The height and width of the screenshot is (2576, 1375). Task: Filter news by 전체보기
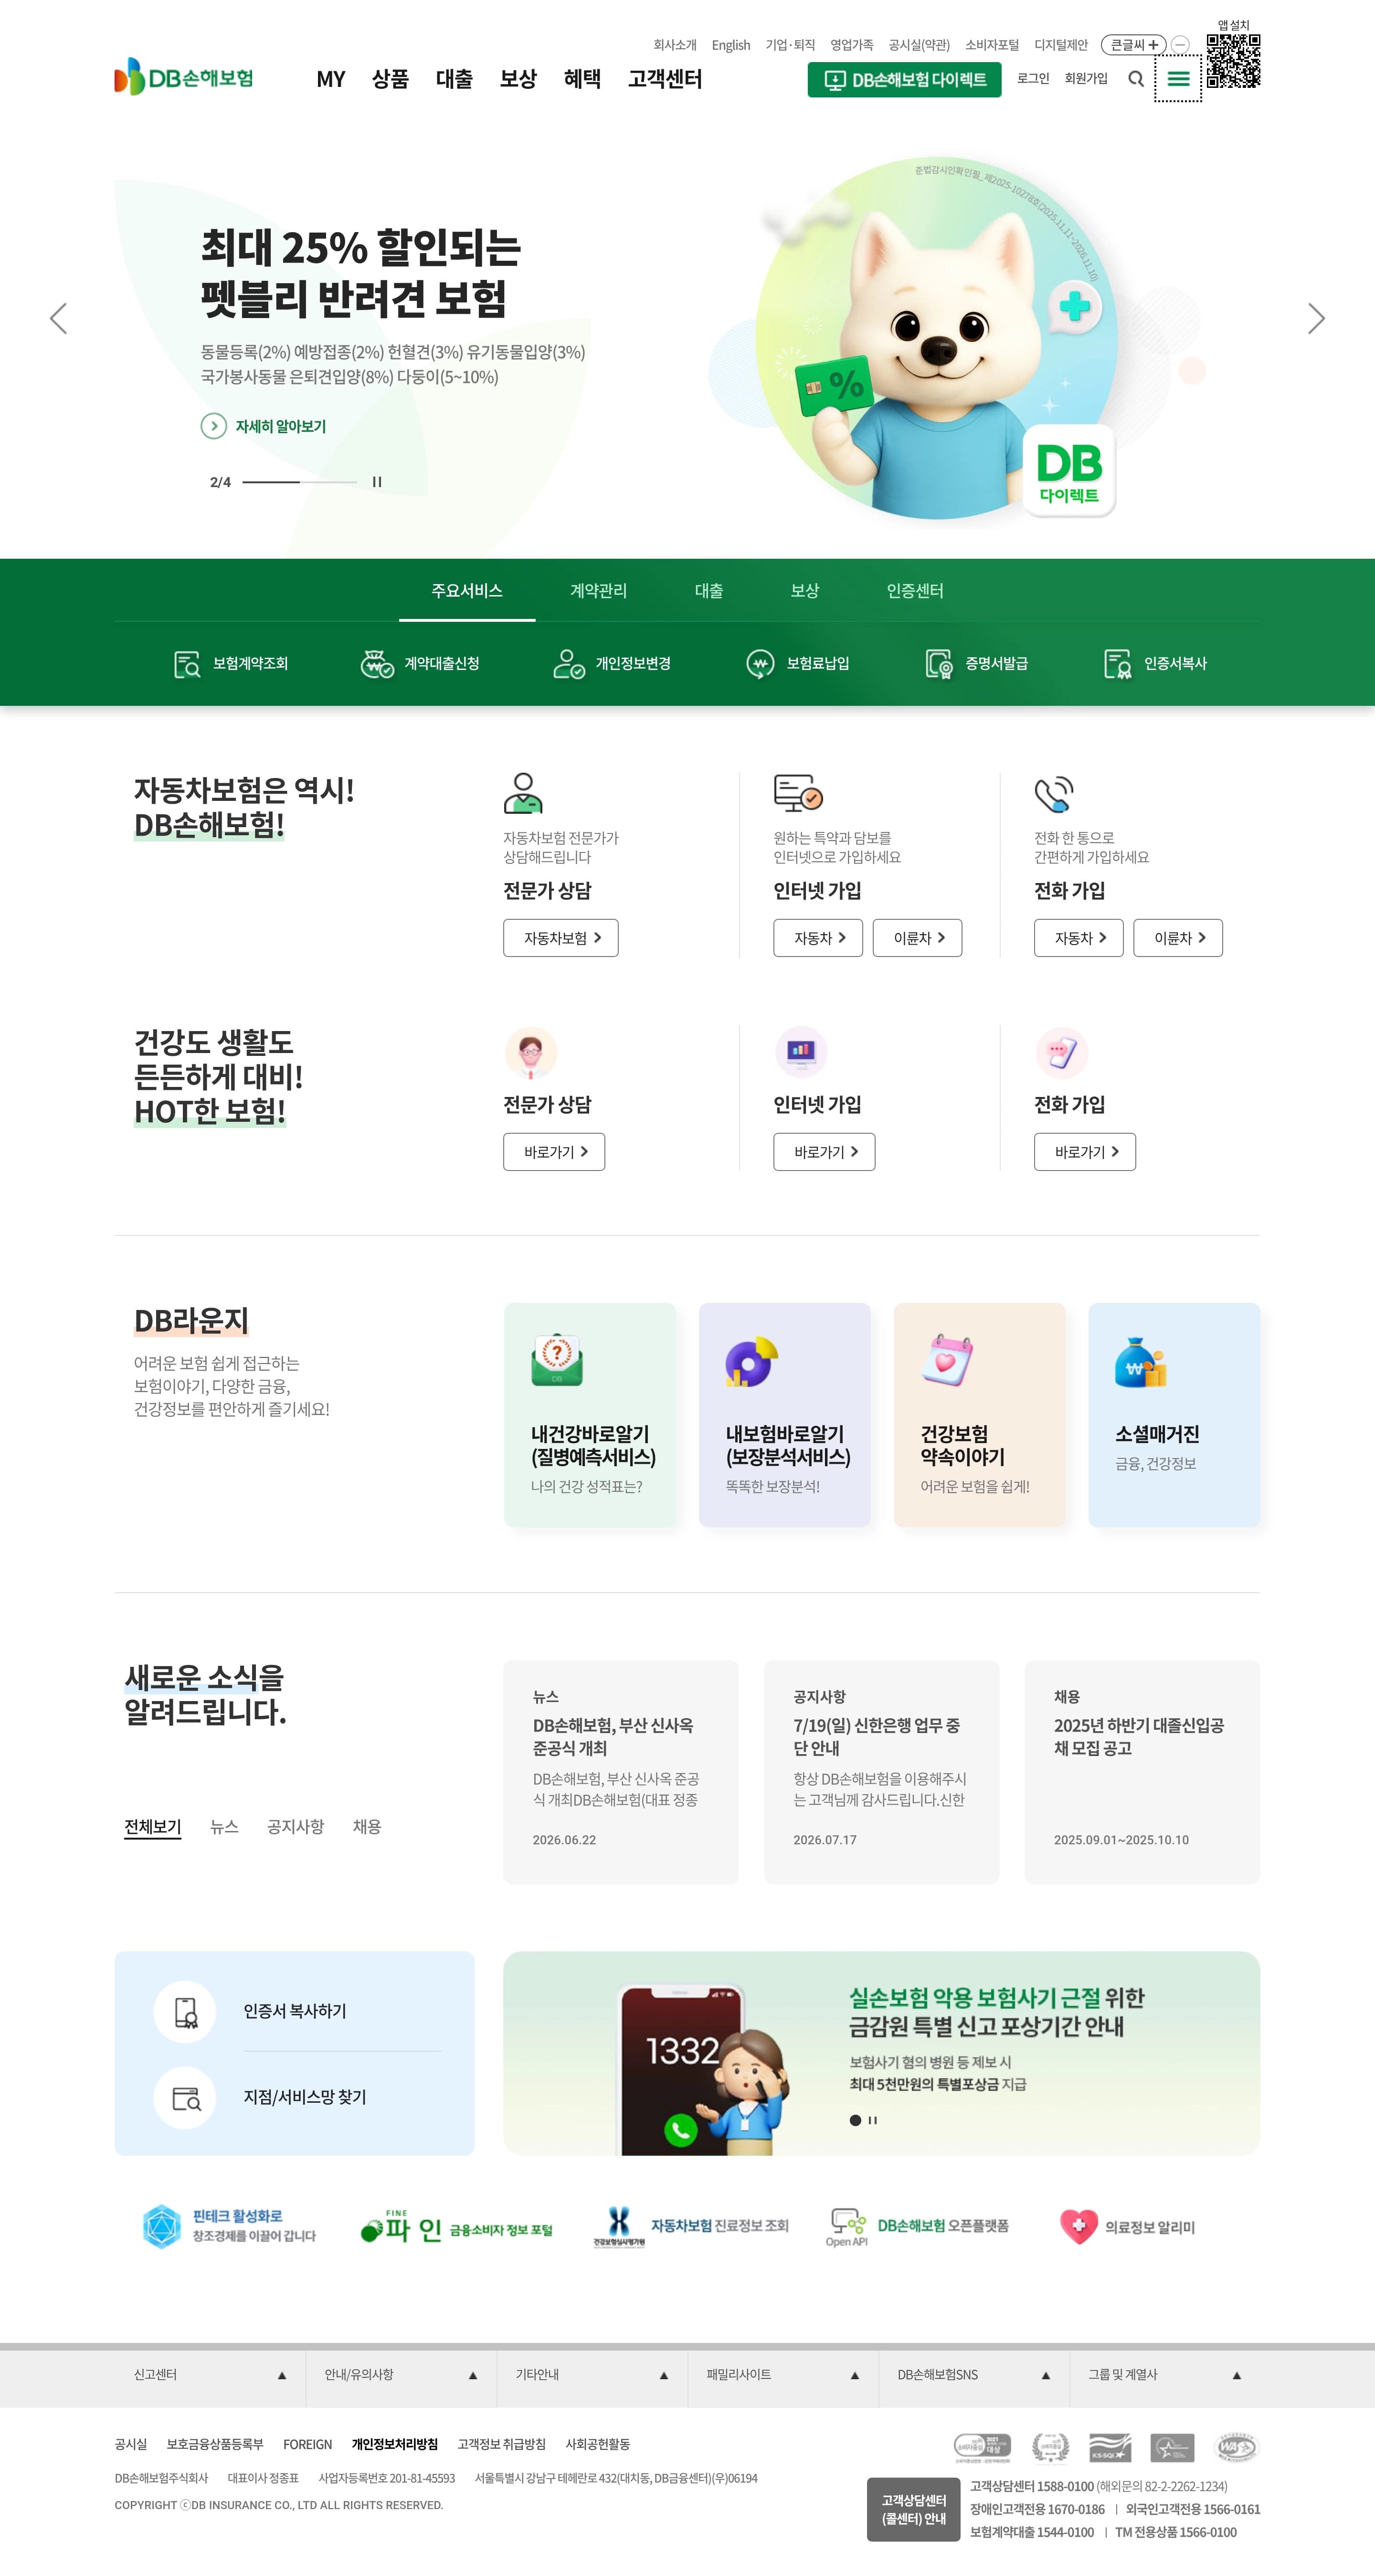[153, 1827]
